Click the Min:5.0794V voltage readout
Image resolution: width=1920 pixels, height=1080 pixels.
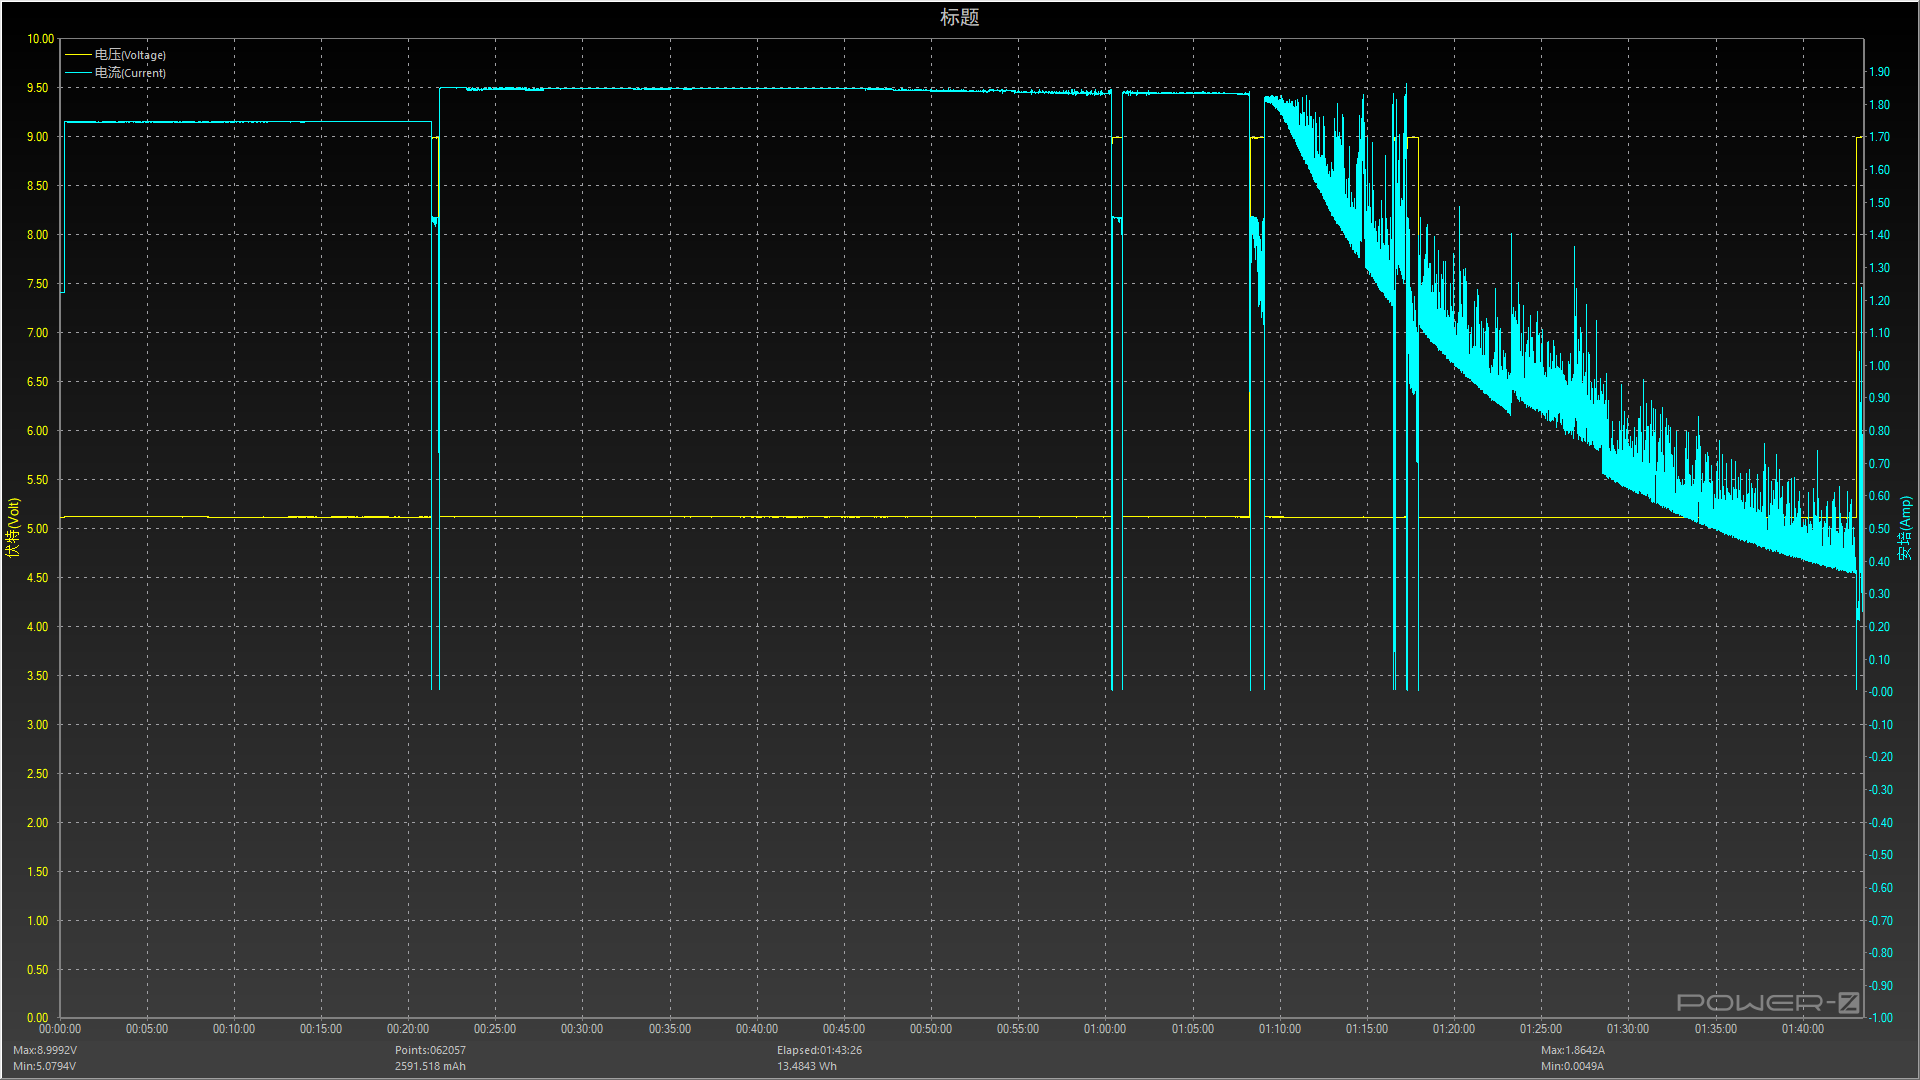tap(45, 1066)
